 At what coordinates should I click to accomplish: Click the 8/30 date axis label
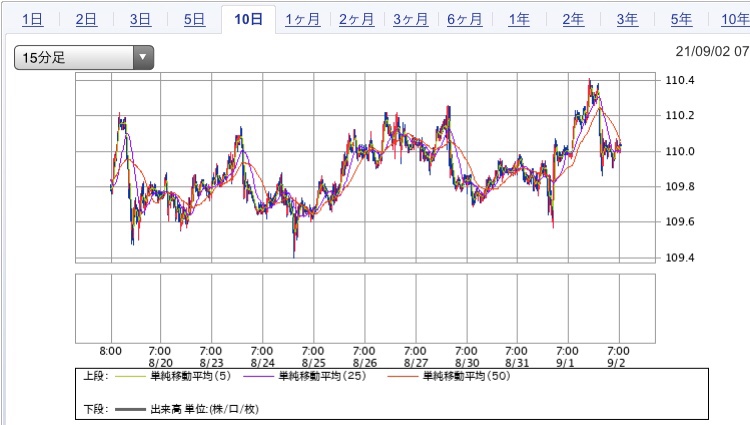tap(467, 363)
